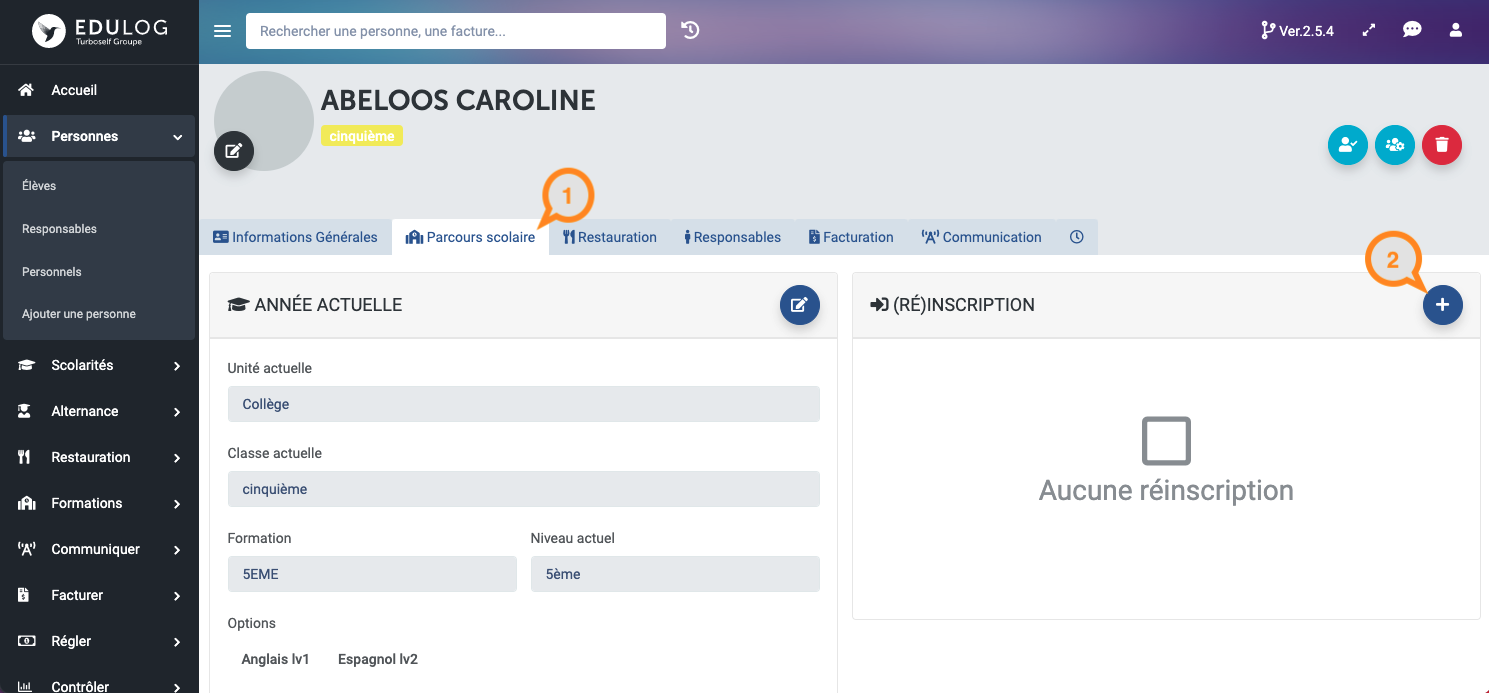Viewport: 1489px width, 693px height.
Task: Expand the Scolarités menu chevron
Action: coord(177,366)
